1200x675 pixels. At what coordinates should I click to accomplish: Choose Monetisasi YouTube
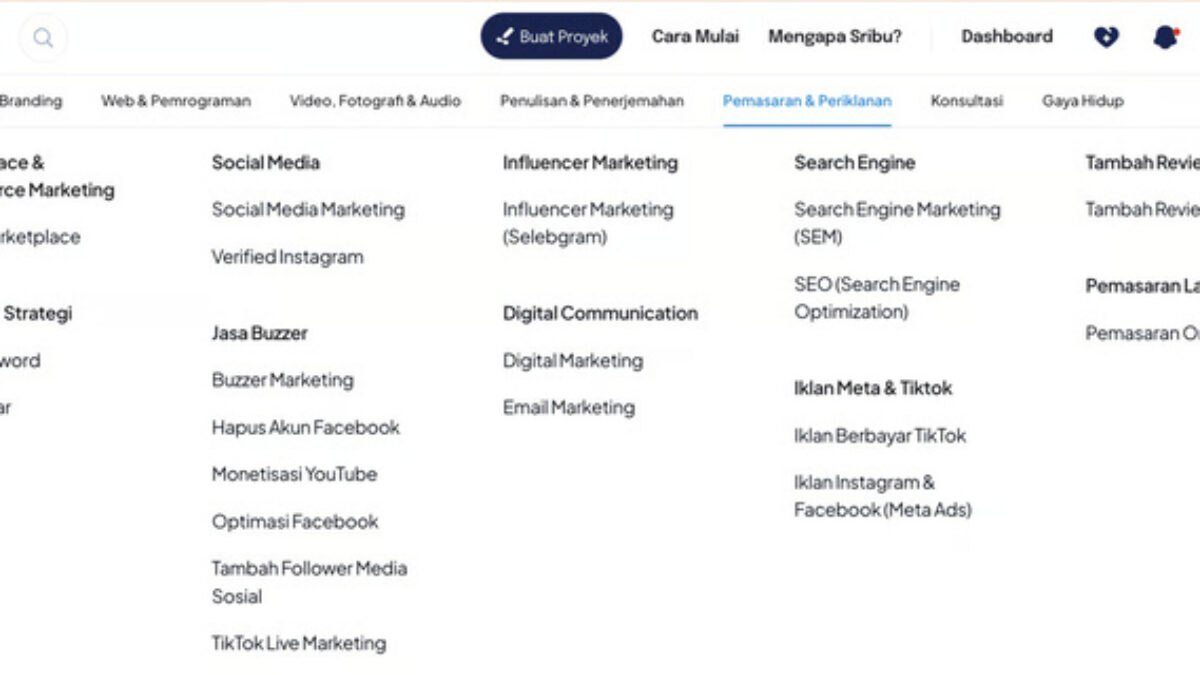294,474
